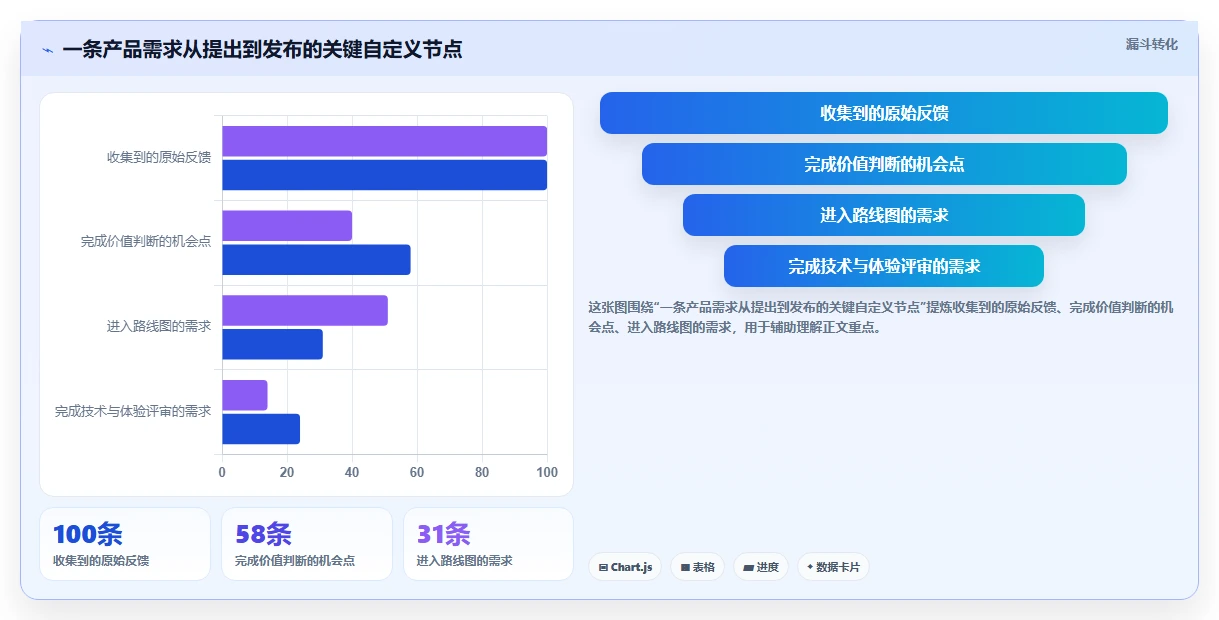The height and width of the screenshot is (620, 1219).
Task: Open the 58条 stat card
Action: coord(307,544)
